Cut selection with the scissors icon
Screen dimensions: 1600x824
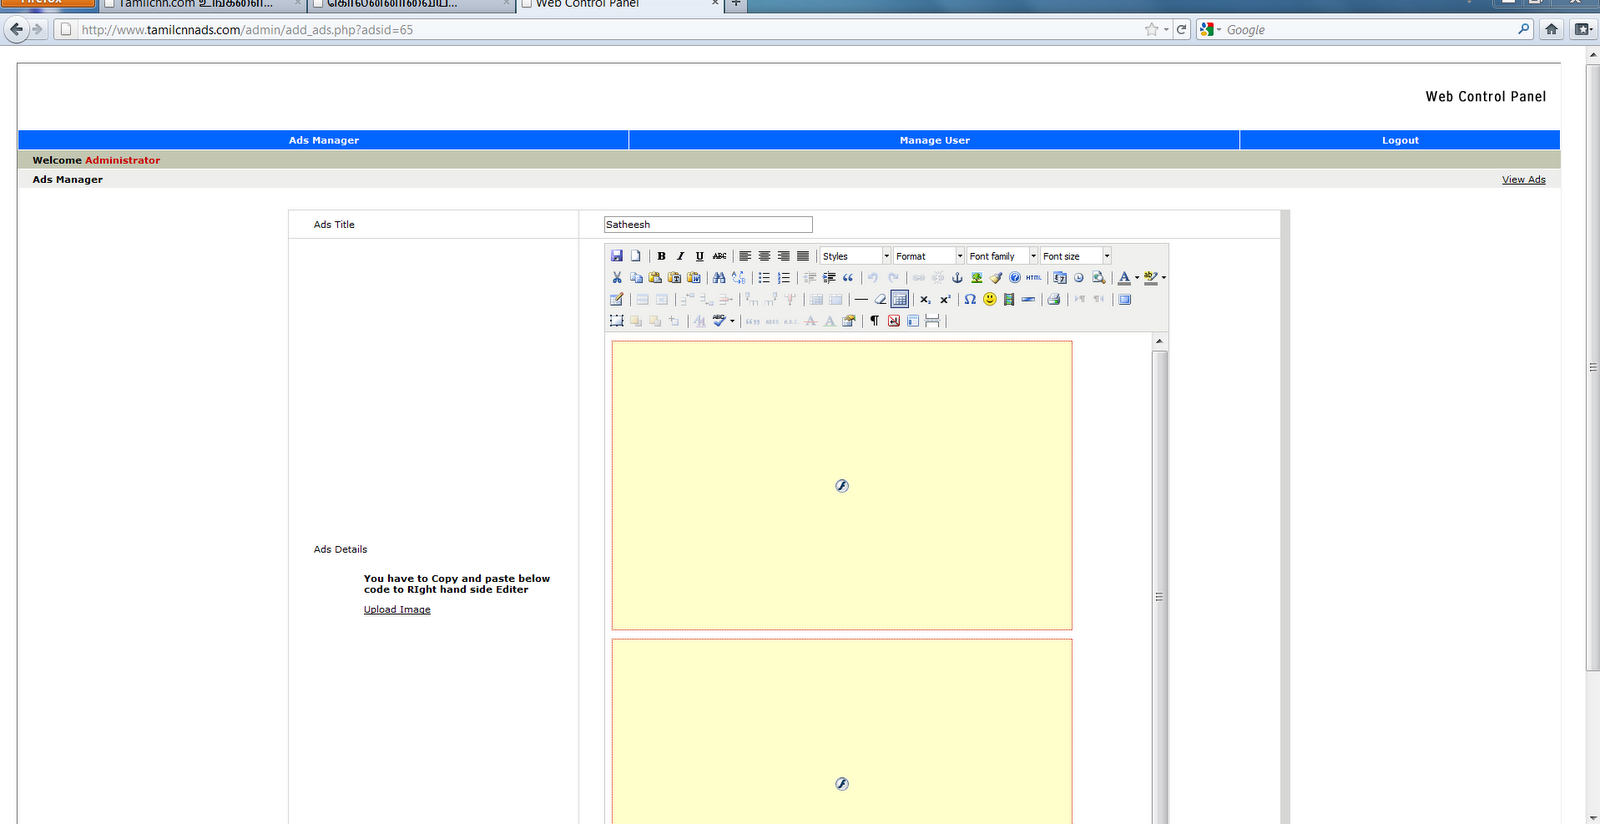(617, 278)
